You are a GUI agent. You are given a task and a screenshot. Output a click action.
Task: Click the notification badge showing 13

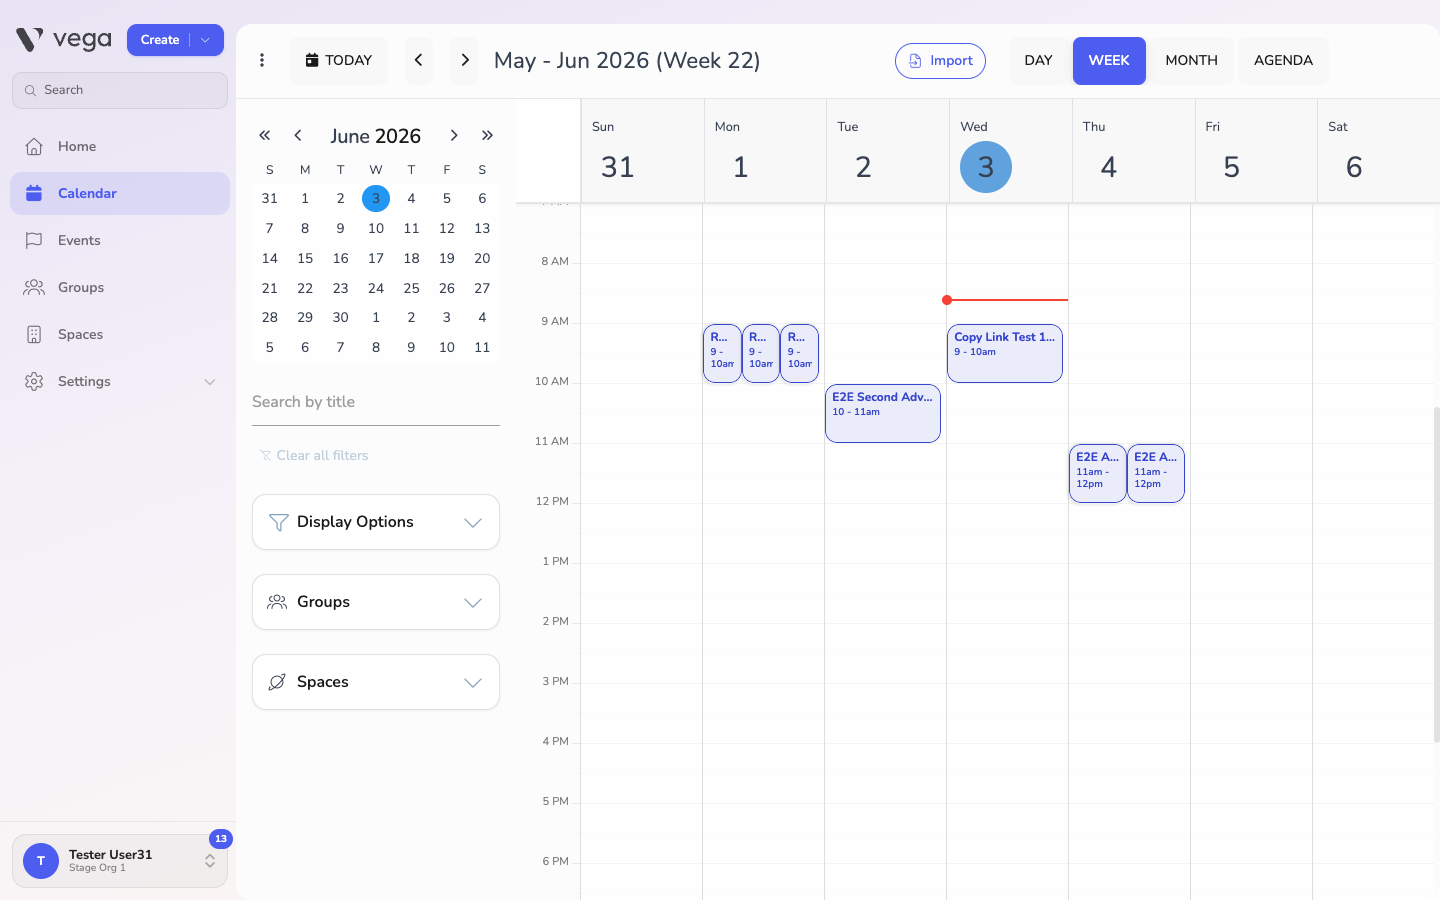pyautogui.click(x=221, y=839)
